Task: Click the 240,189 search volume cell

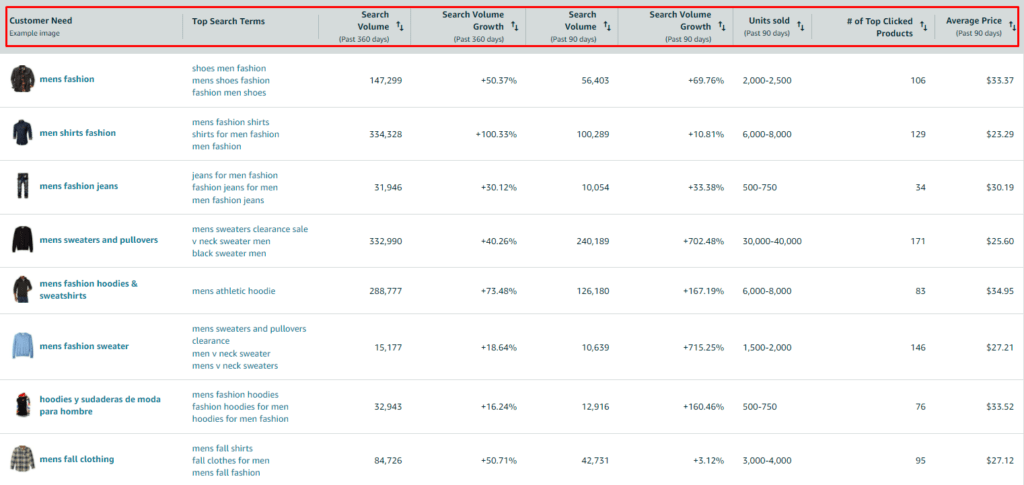Action: click(x=593, y=242)
